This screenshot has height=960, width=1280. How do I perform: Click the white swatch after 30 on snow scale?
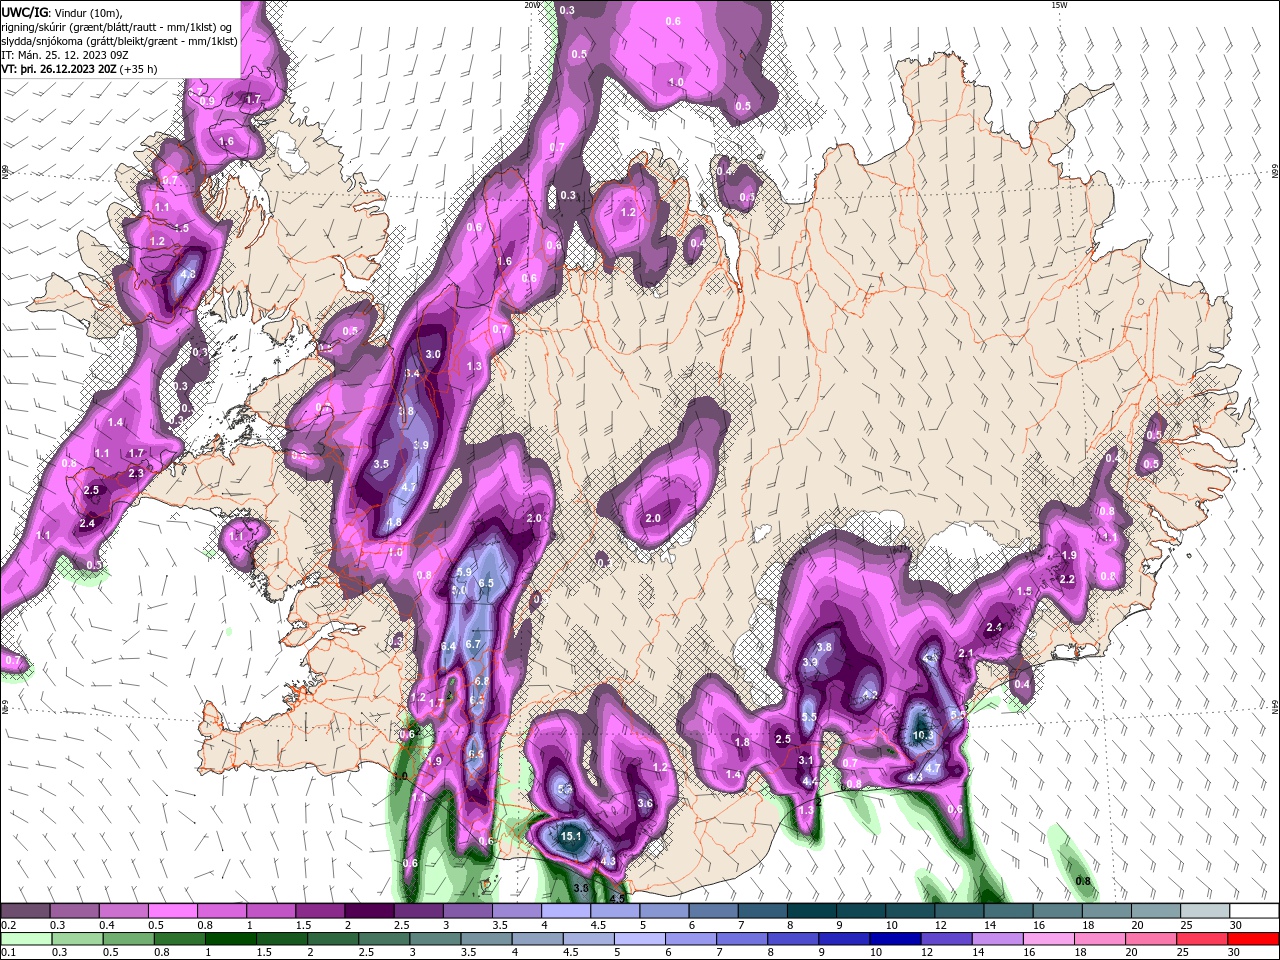(x=1254, y=911)
